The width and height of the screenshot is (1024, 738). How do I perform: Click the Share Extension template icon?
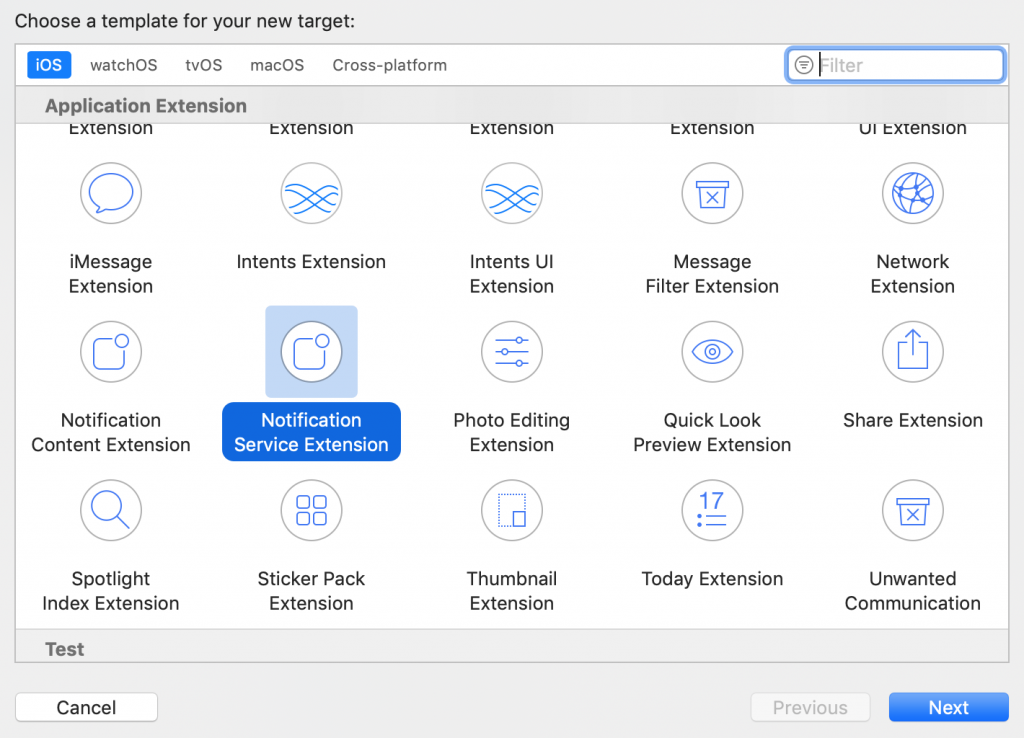point(912,352)
